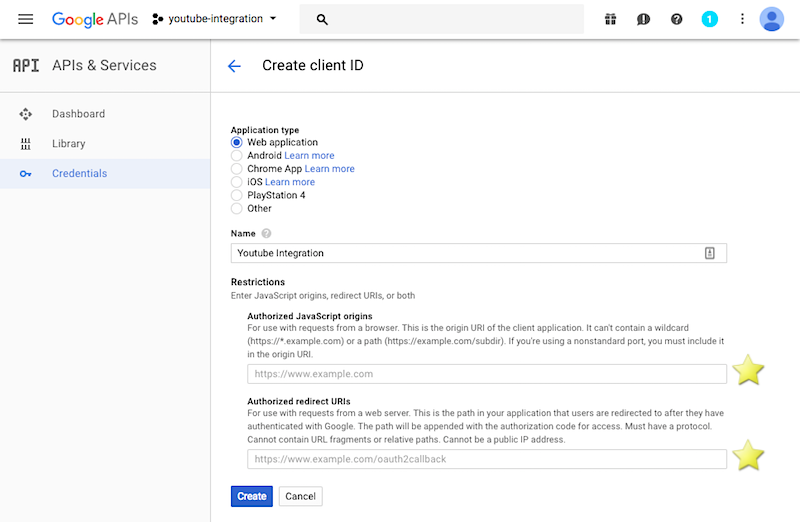Focus the Authorized redirect URIs field
Viewport: 800px width, 522px height.
click(487, 459)
